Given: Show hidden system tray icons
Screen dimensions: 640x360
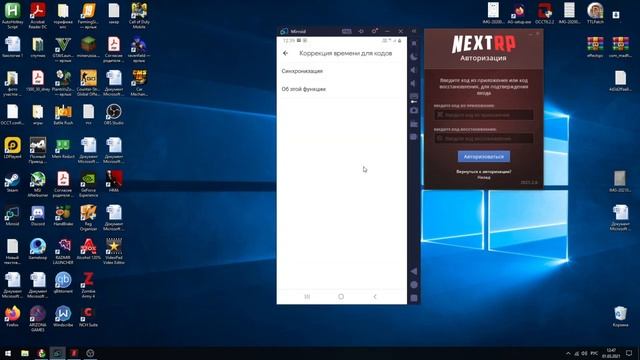Looking at the screenshot, I should (x=568, y=353).
